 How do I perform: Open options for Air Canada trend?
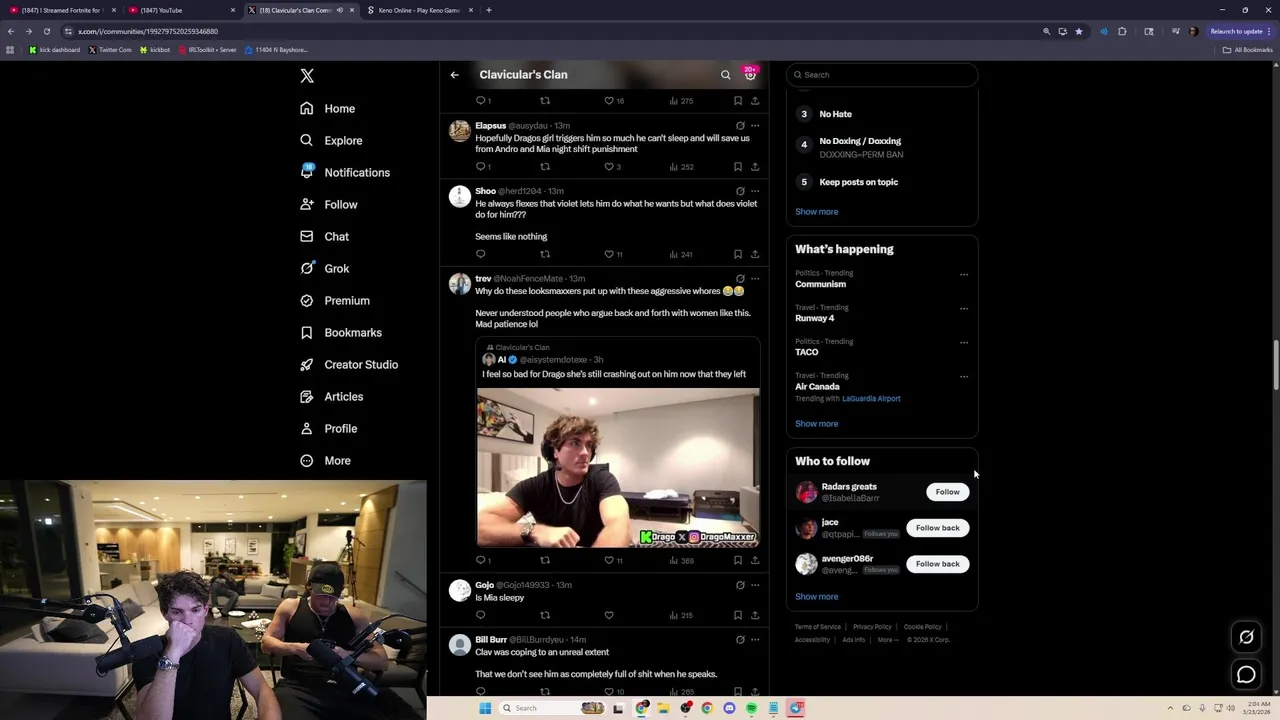964,377
